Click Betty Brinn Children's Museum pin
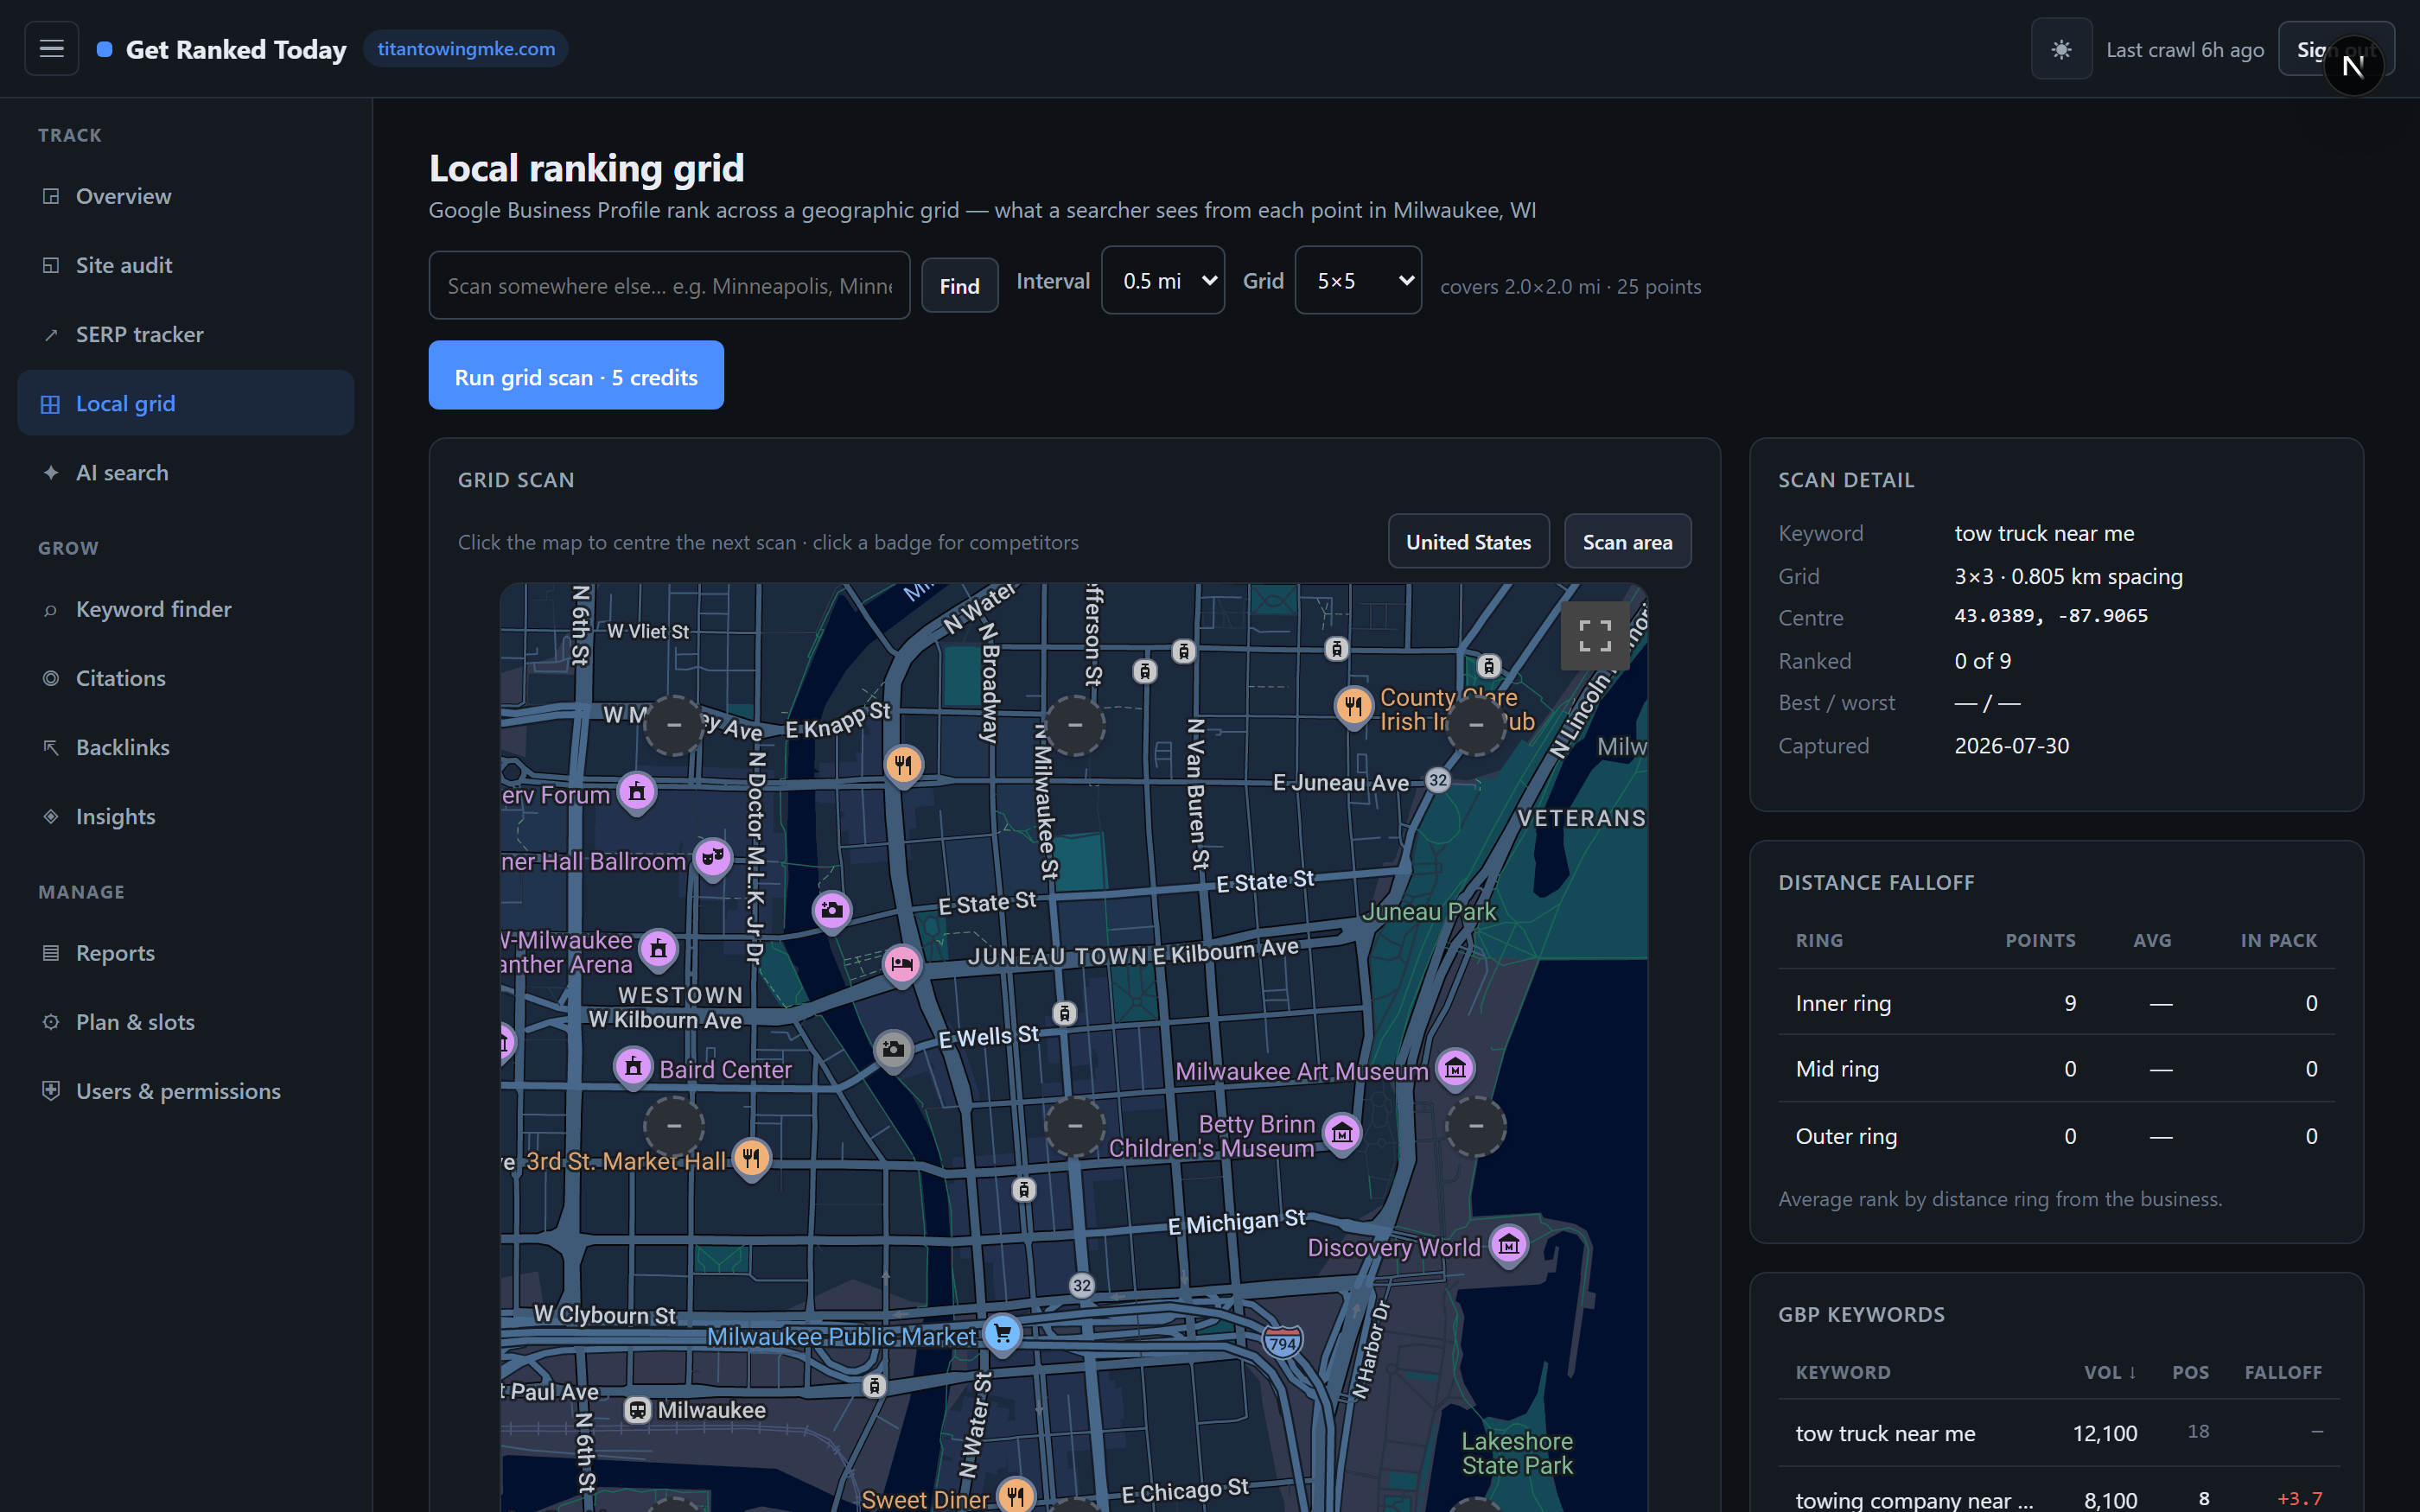Image resolution: width=2420 pixels, height=1512 pixels. (x=1342, y=1134)
